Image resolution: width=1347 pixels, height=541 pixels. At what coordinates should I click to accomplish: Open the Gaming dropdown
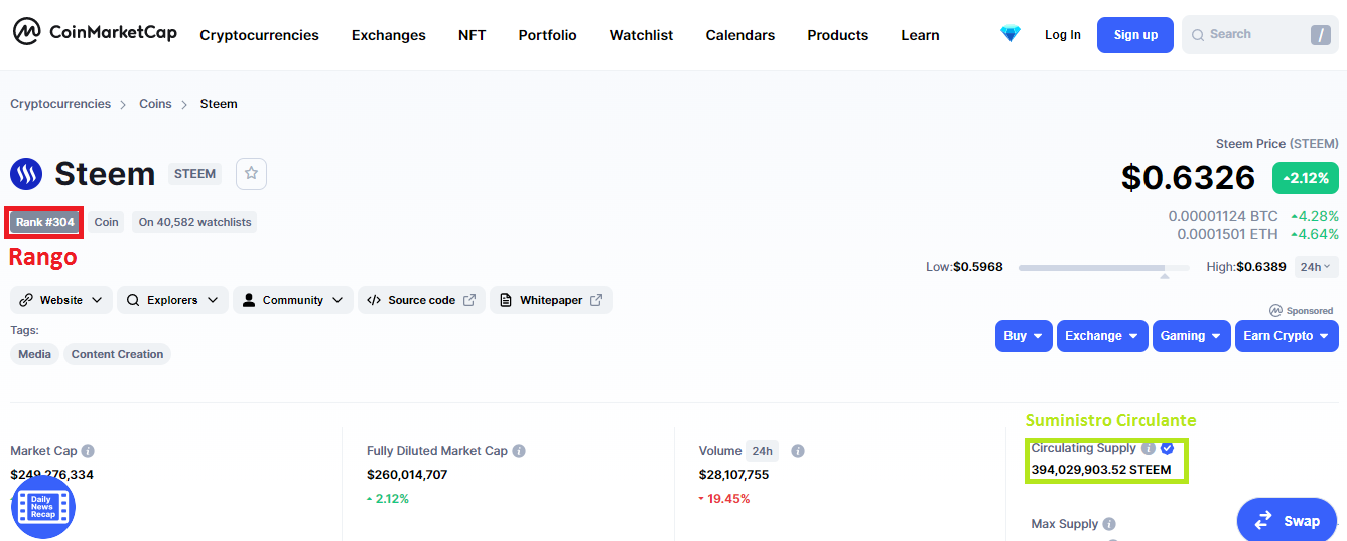tap(1192, 336)
